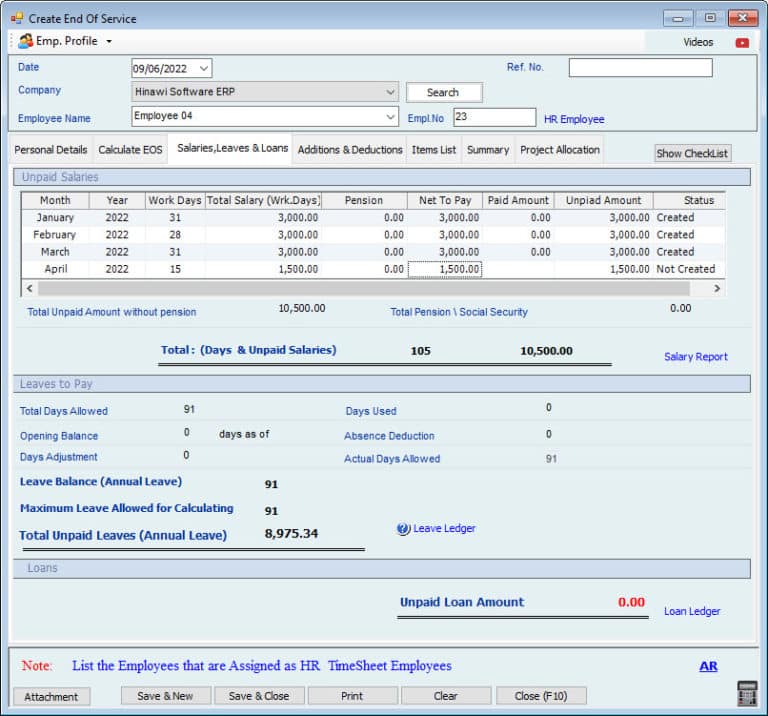Open the Employee Name dropdown list
Image resolution: width=768 pixels, height=716 pixels.
pos(390,117)
